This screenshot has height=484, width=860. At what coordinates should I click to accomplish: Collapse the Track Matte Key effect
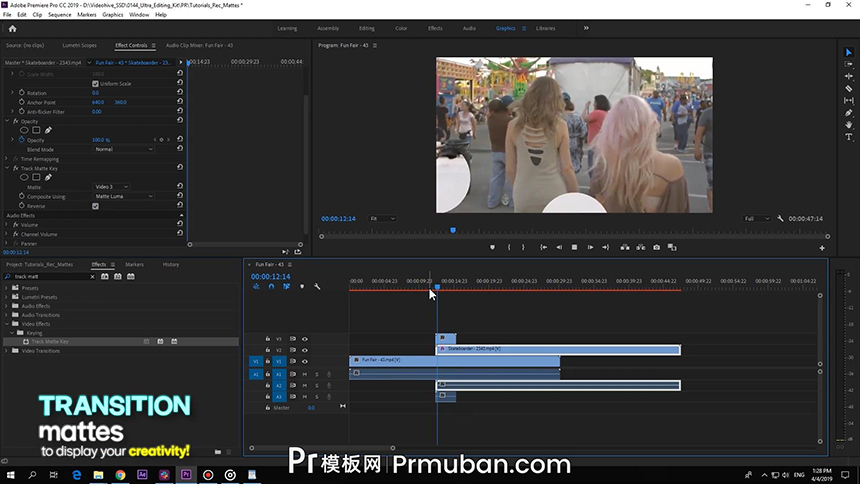(x=7, y=168)
